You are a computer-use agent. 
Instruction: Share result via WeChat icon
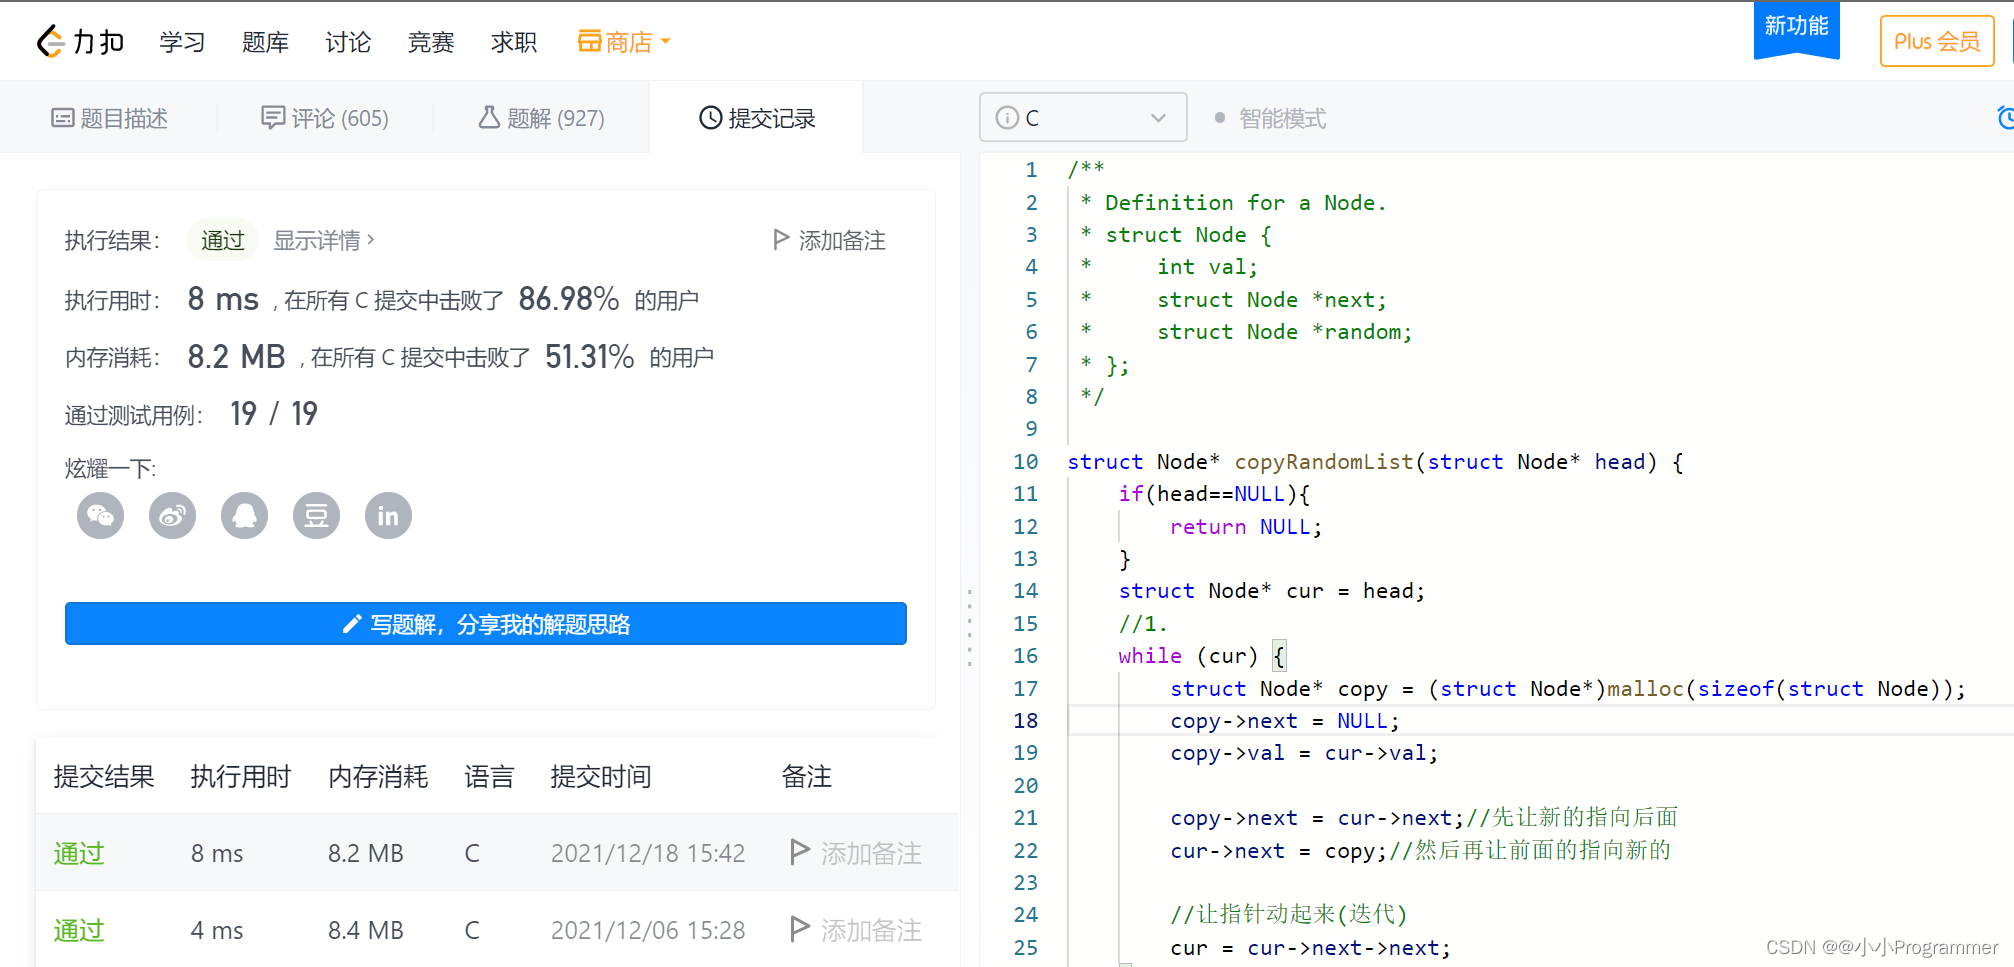point(101,516)
